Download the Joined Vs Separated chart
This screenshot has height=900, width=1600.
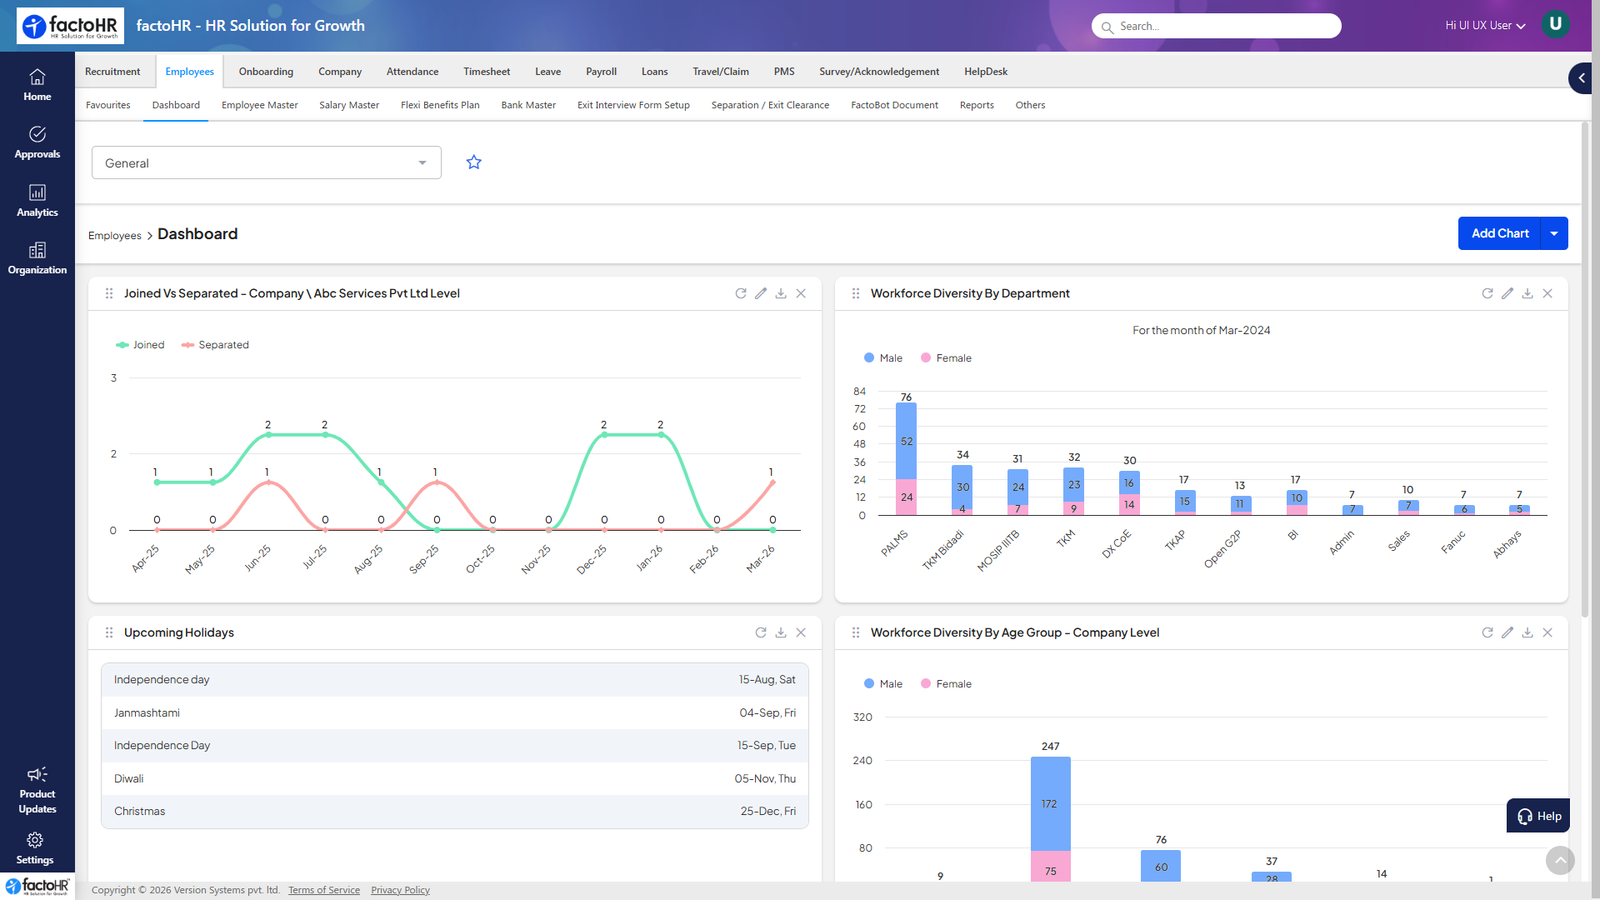coord(781,293)
